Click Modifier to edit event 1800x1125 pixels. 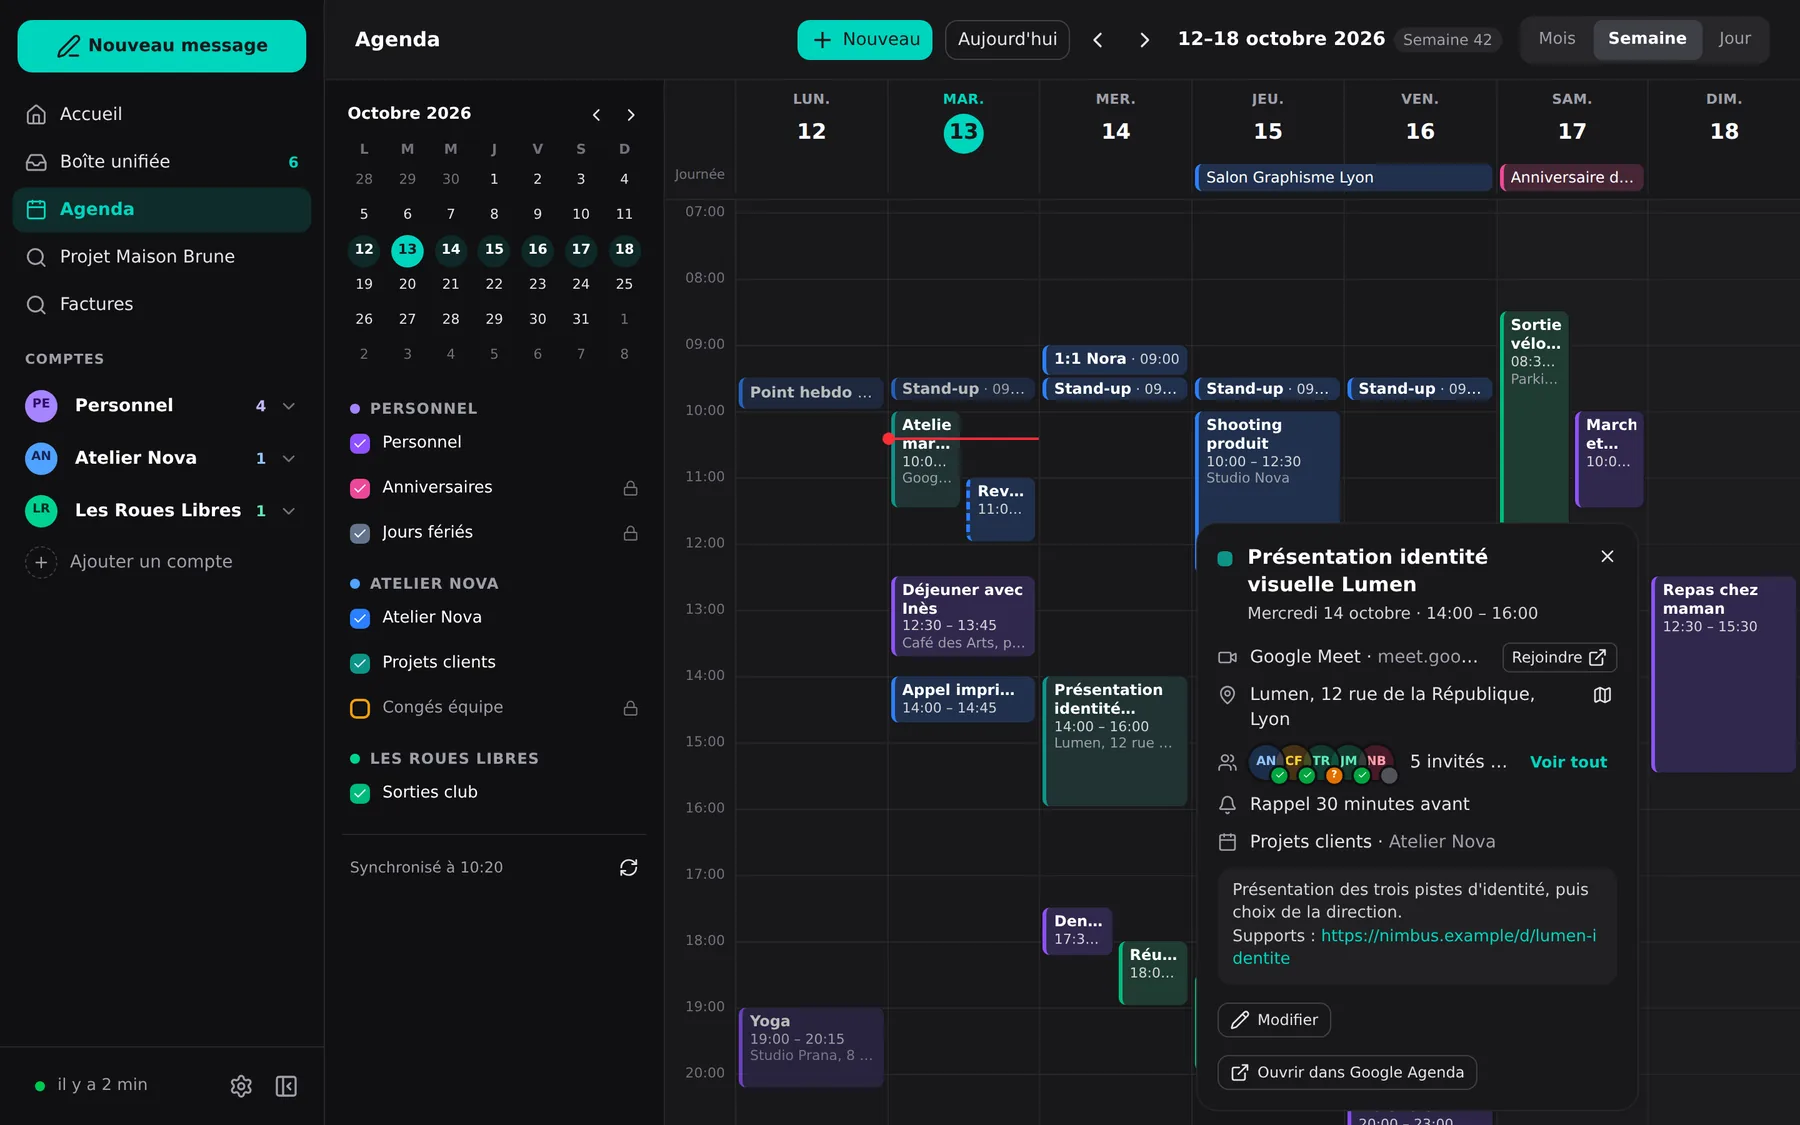1273,1020
